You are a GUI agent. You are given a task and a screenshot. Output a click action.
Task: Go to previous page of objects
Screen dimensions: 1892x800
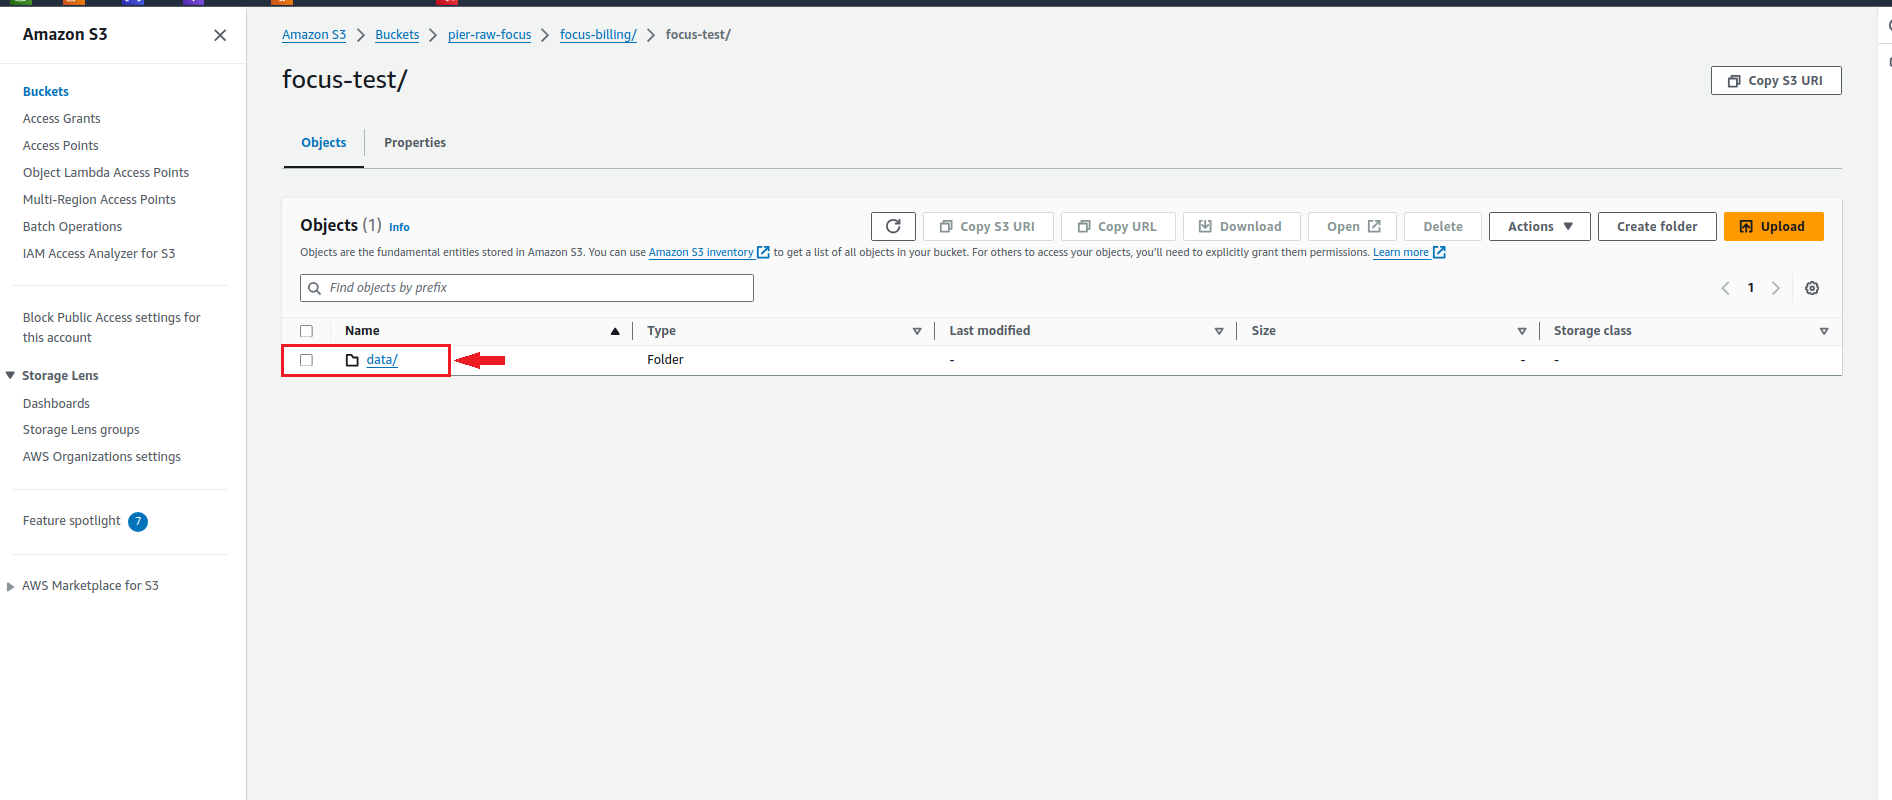point(1725,288)
